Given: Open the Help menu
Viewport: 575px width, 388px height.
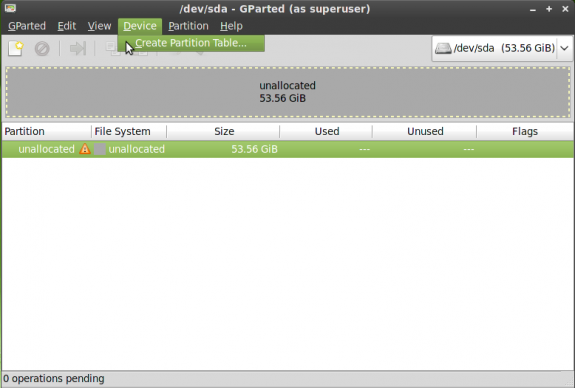Looking at the screenshot, I should coord(231,26).
